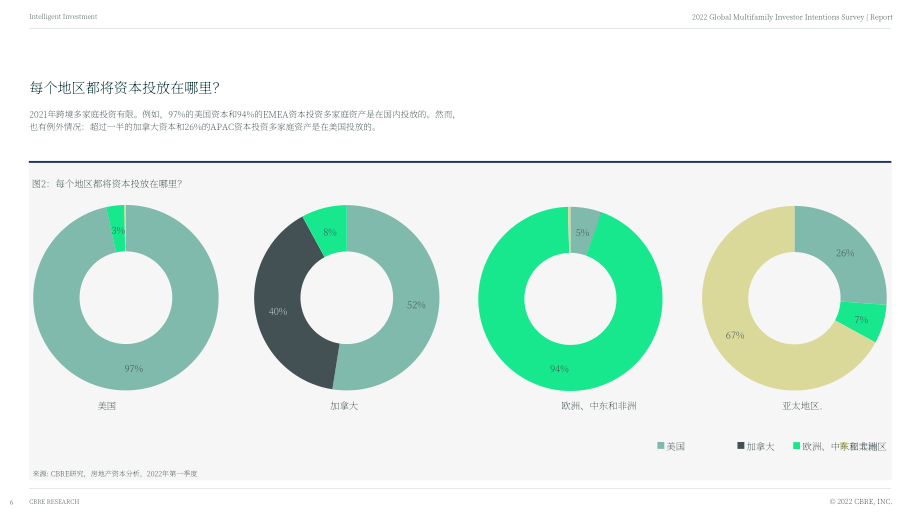Click the figure caption 图2
The width and height of the screenshot is (920, 518).
coord(107,184)
